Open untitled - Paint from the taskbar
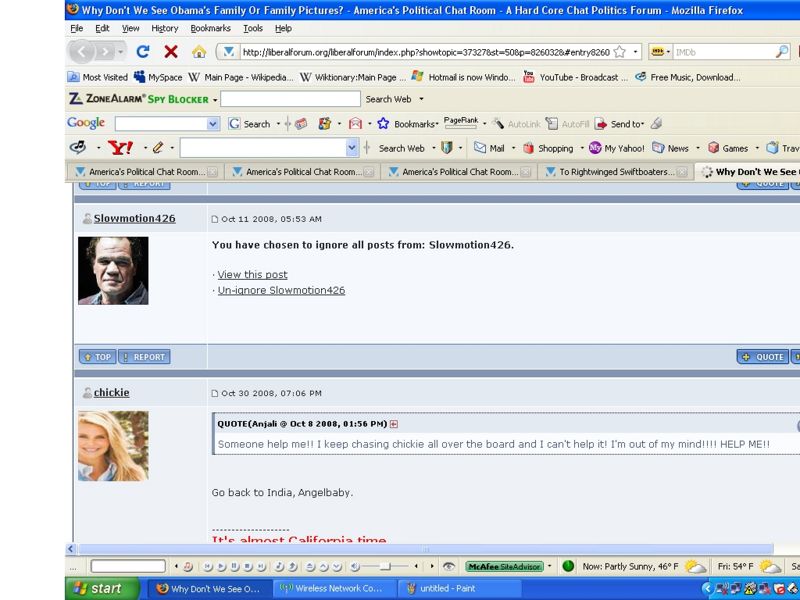 tap(447, 589)
